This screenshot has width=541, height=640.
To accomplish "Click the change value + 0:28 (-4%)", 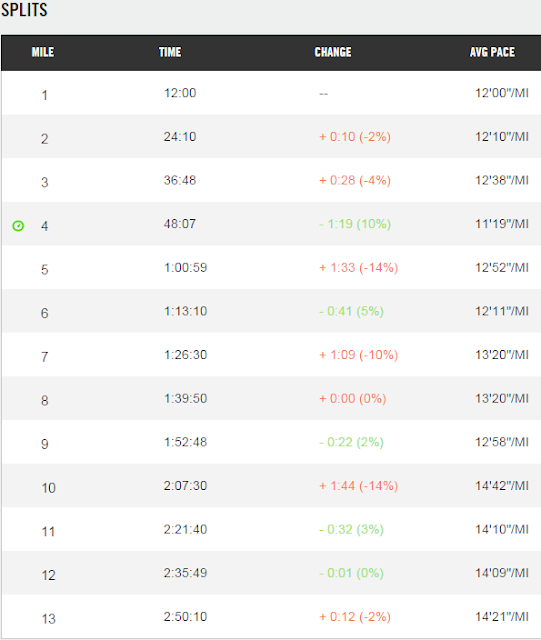I will [355, 180].
